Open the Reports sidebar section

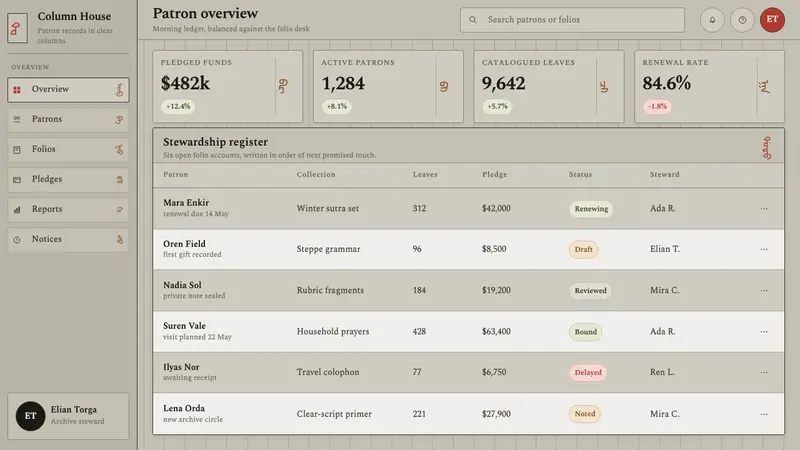[x=68, y=209]
